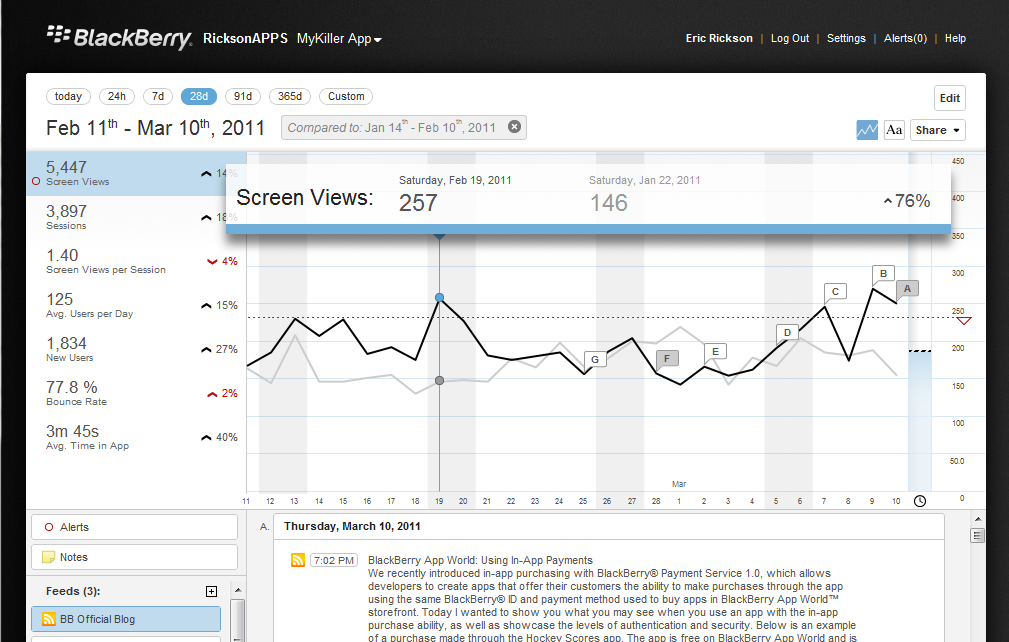
Task: Click the yellow Notes sticky icon
Action: pyautogui.click(x=48, y=557)
